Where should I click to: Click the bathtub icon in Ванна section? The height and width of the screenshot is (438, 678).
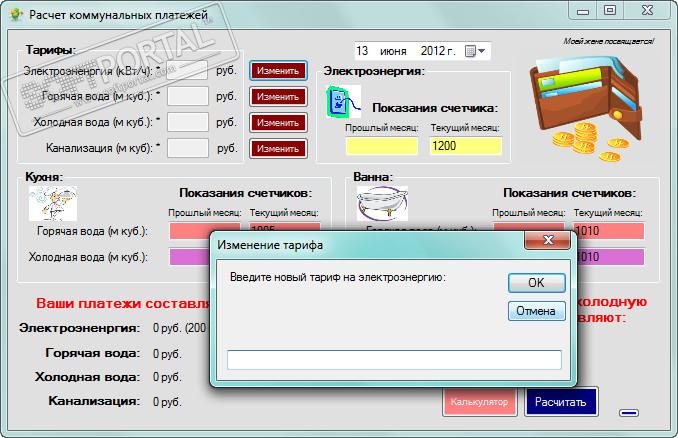pyautogui.click(x=382, y=204)
